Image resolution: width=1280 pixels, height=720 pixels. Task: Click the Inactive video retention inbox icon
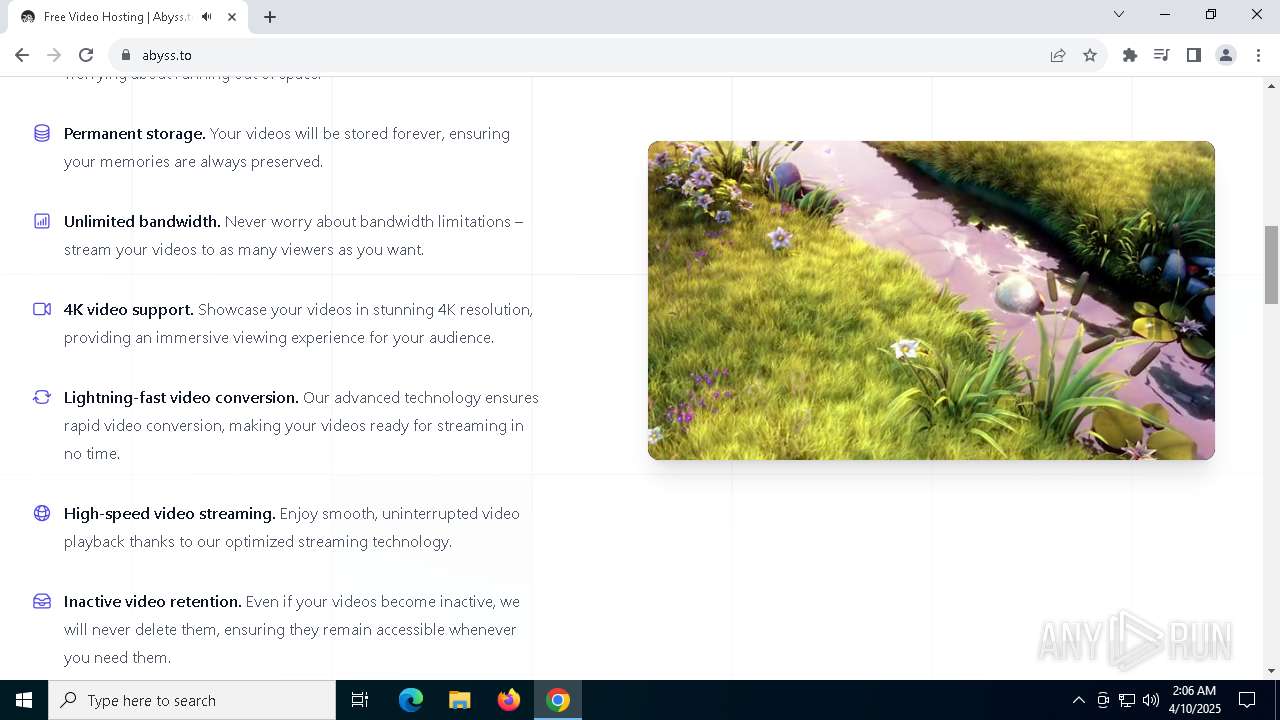42,601
